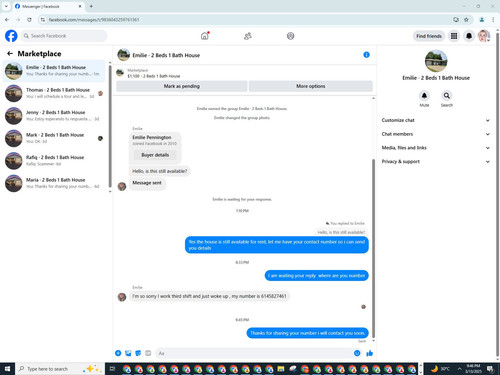Navigate back in the browser
The width and height of the screenshot is (500, 375).
pos(7,20)
